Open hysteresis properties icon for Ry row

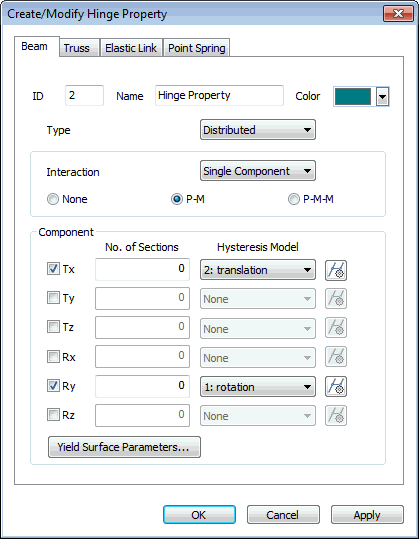[336, 387]
